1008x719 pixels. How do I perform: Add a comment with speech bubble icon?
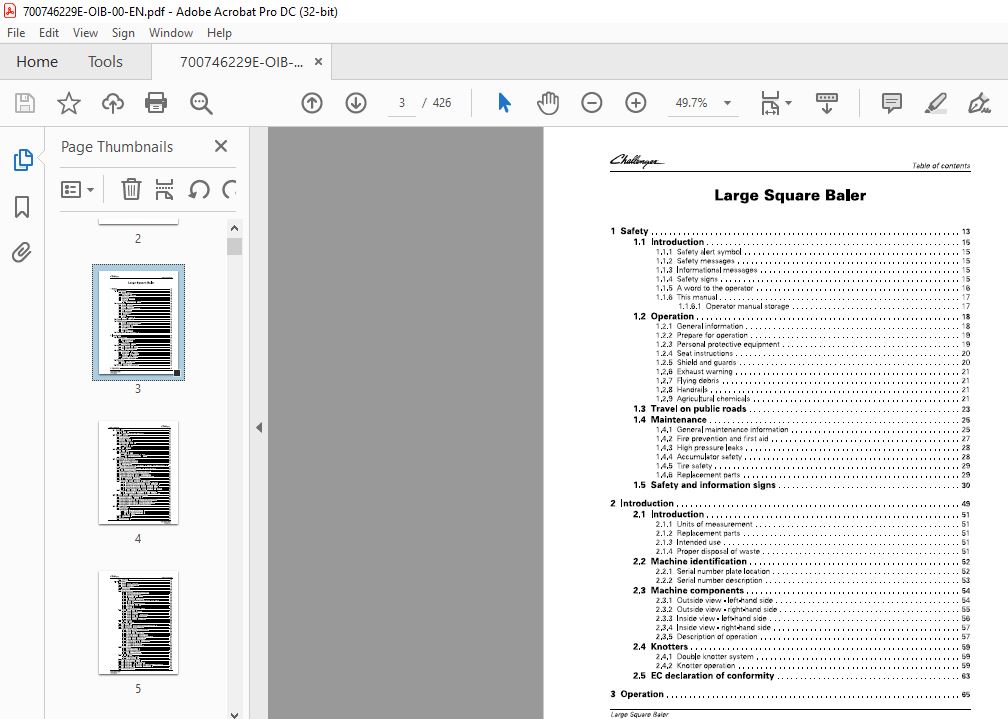click(892, 103)
